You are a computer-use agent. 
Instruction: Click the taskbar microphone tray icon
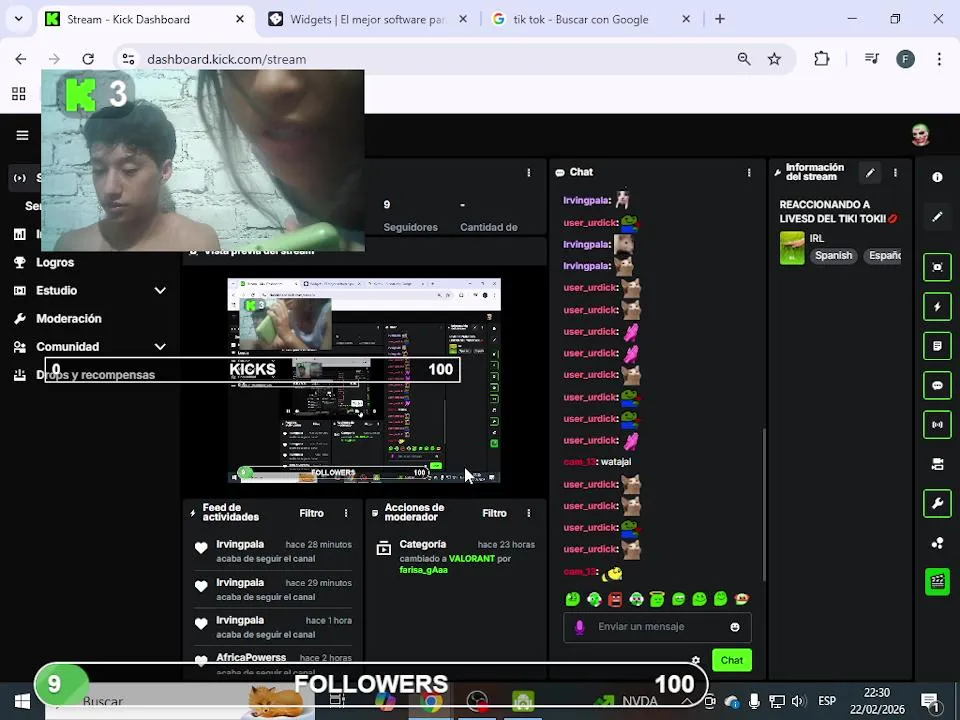click(754, 702)
